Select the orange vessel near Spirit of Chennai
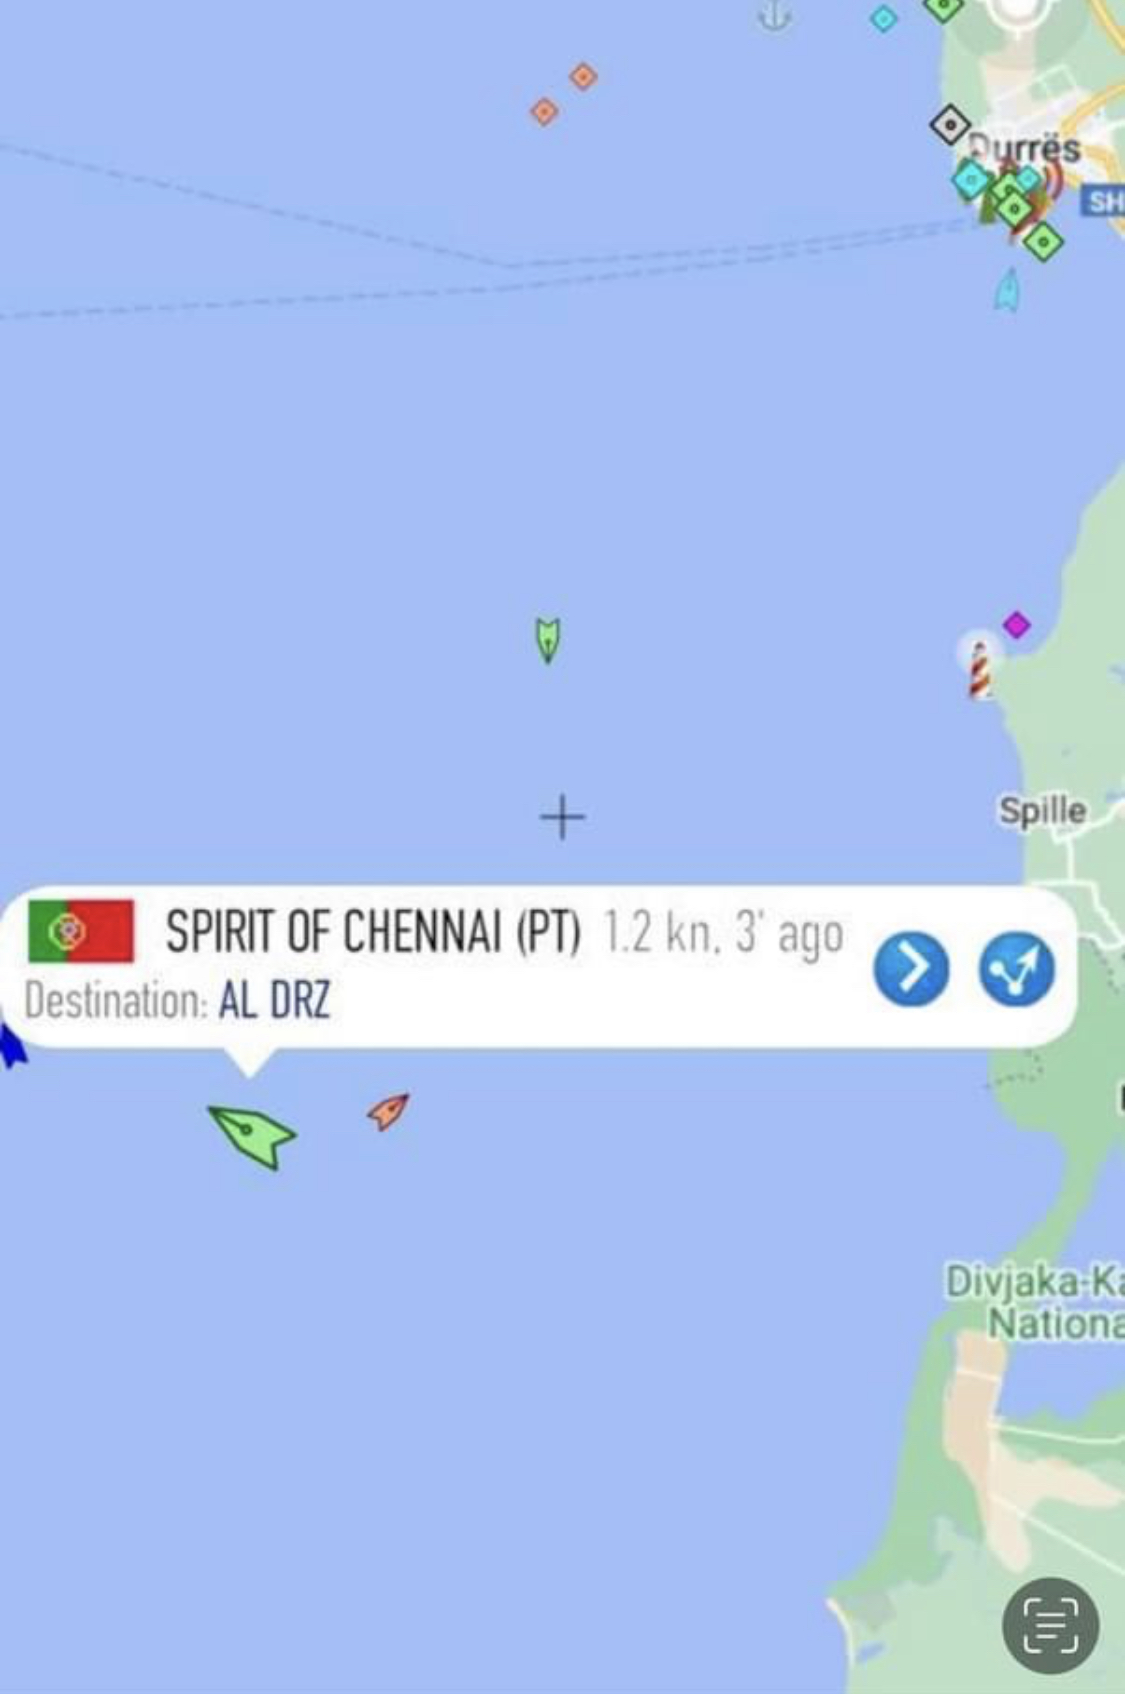 click(388, 1111)
